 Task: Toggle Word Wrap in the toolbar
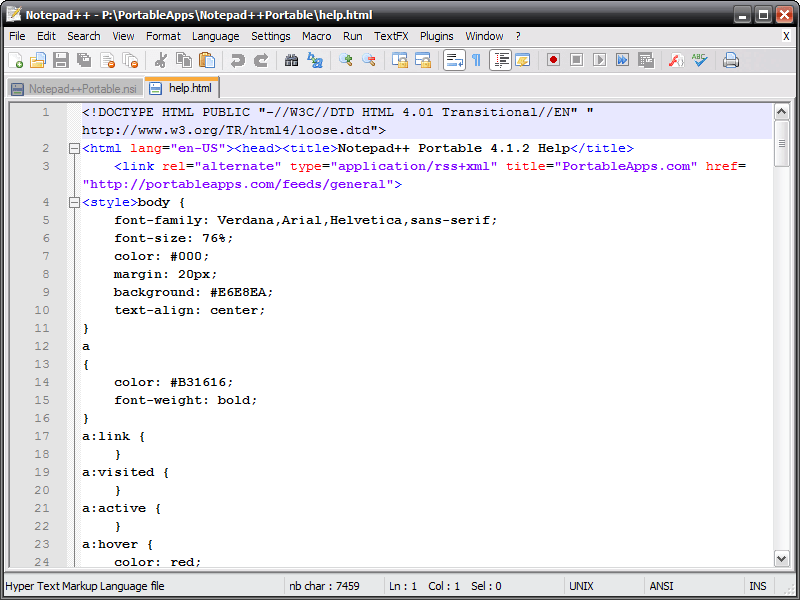tap(454, 60)
